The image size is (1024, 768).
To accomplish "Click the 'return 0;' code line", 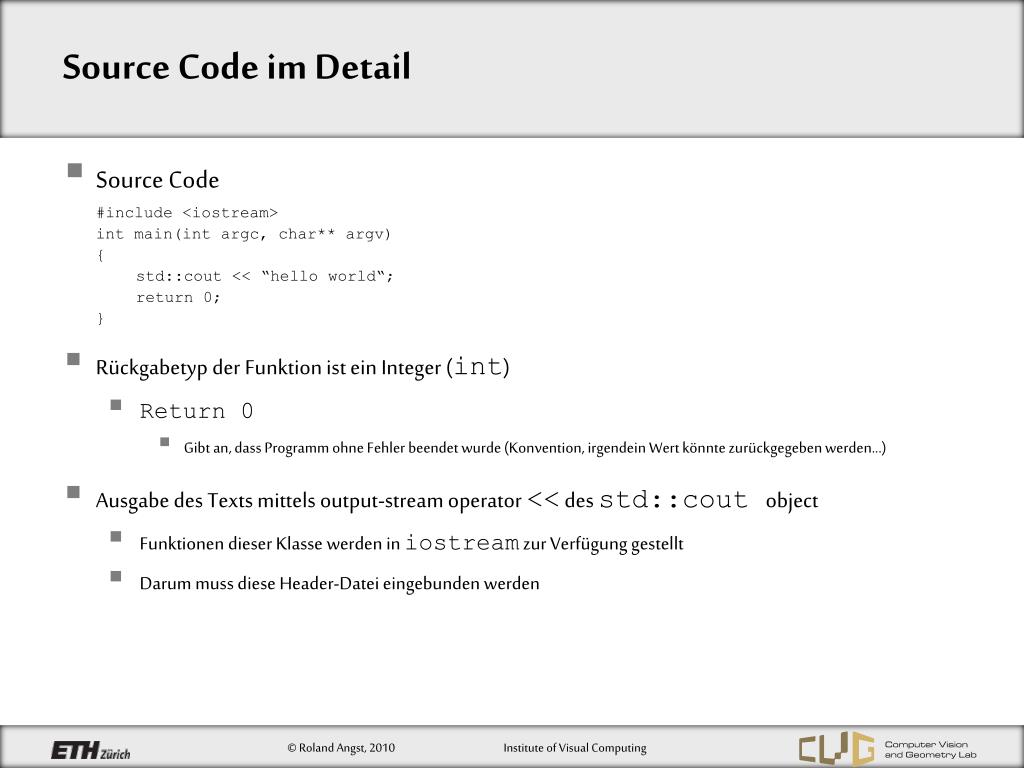I will (x=178, y=297).
